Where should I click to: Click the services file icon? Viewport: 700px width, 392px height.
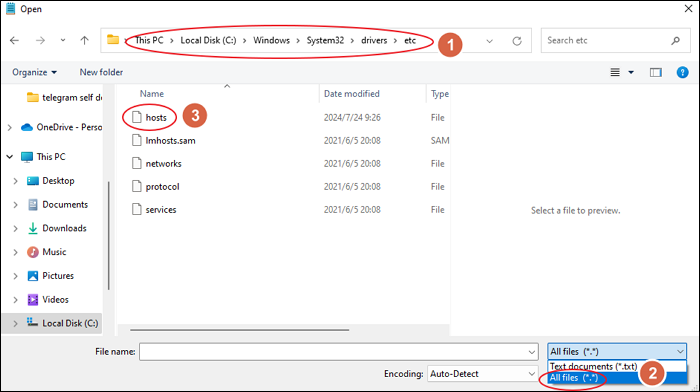point(137,209)
